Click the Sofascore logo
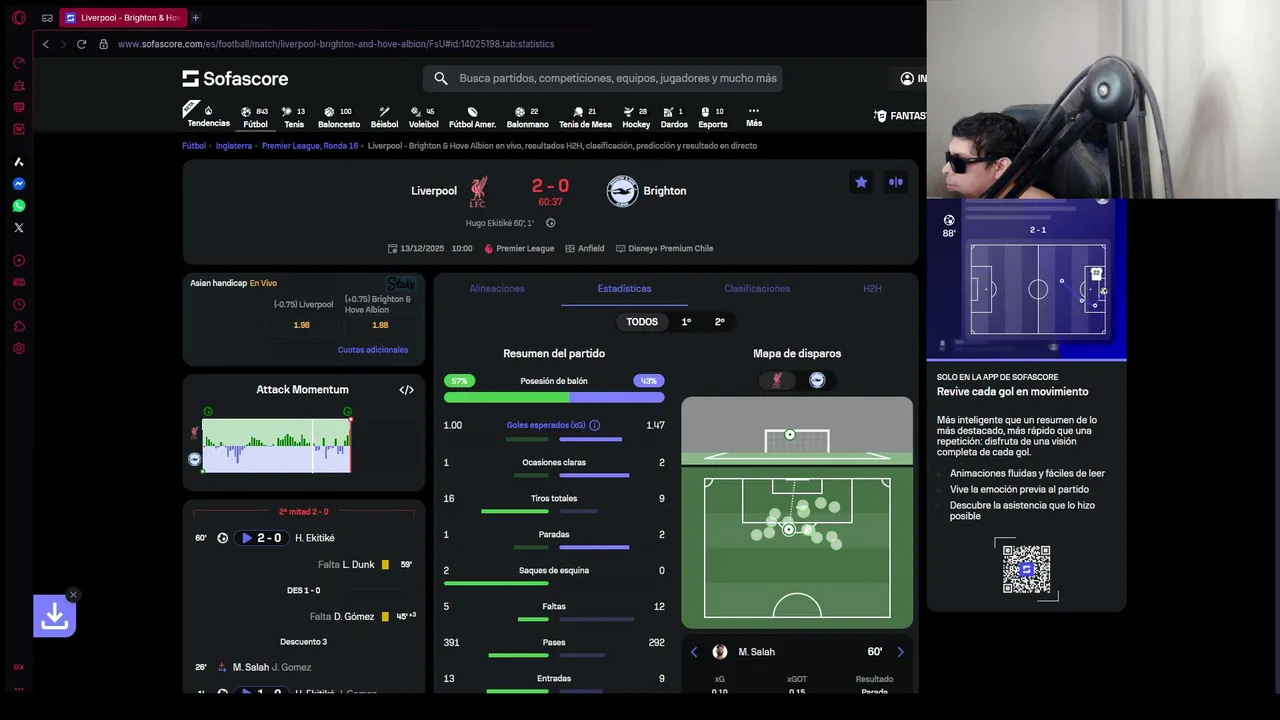 click(235, 78)
